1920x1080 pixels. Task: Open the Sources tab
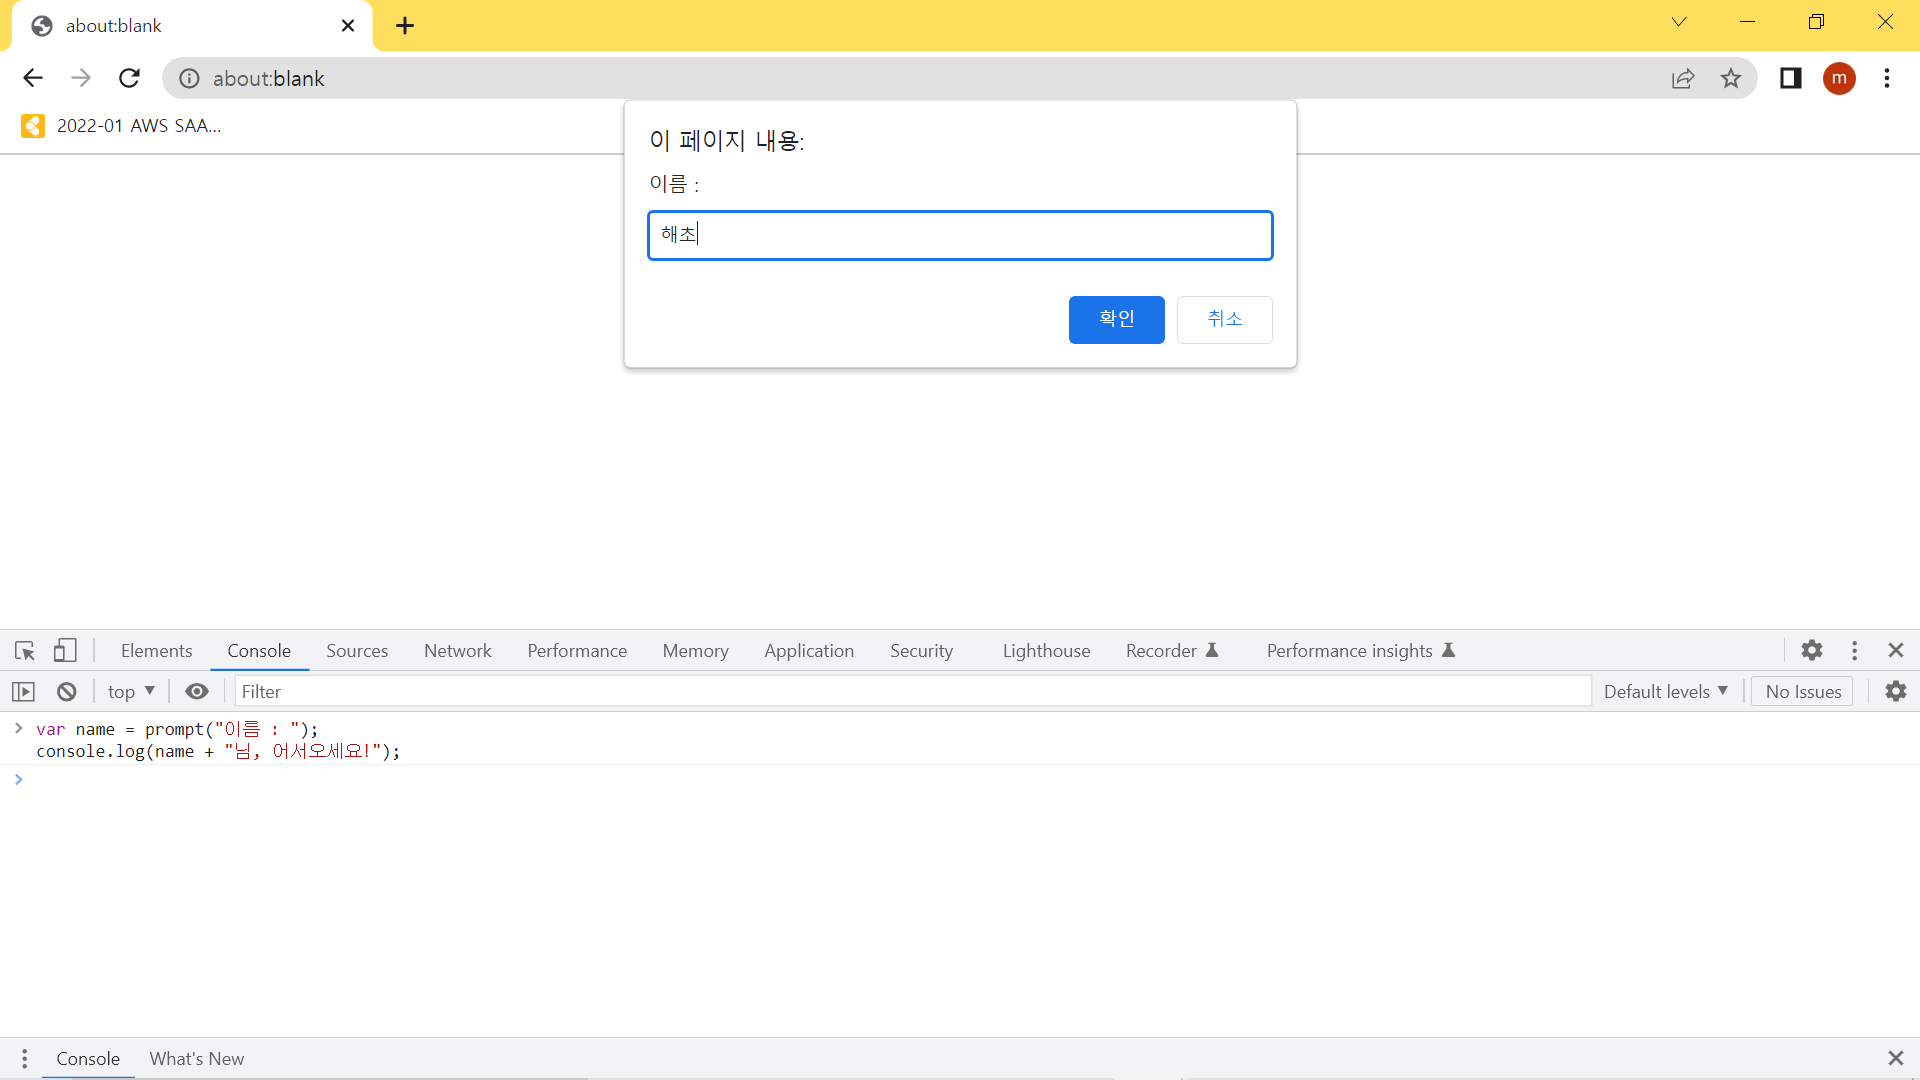pyautogui.click(x=357, y=651)
